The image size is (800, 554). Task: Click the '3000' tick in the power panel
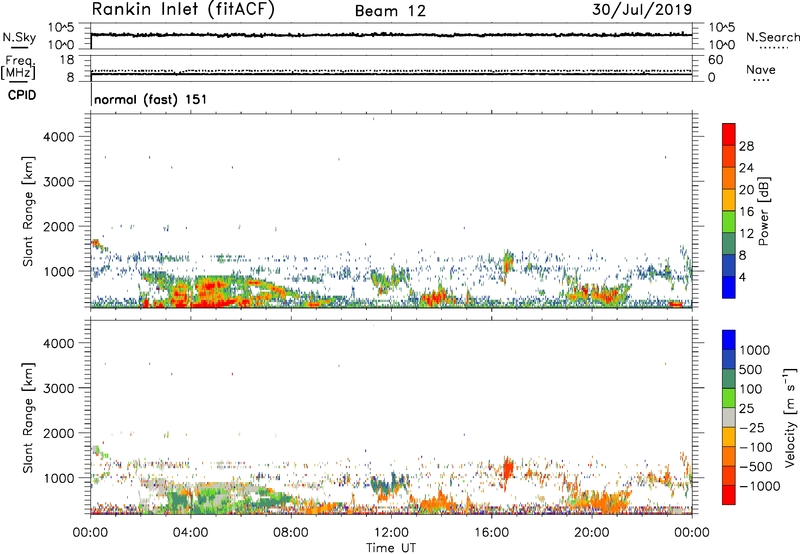point(59,182)
